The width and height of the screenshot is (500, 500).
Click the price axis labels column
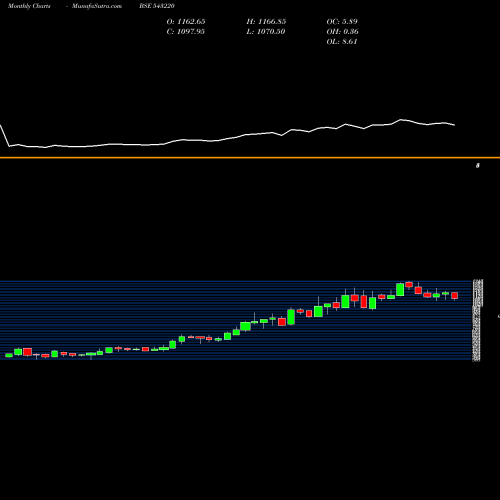pos(477,321)
